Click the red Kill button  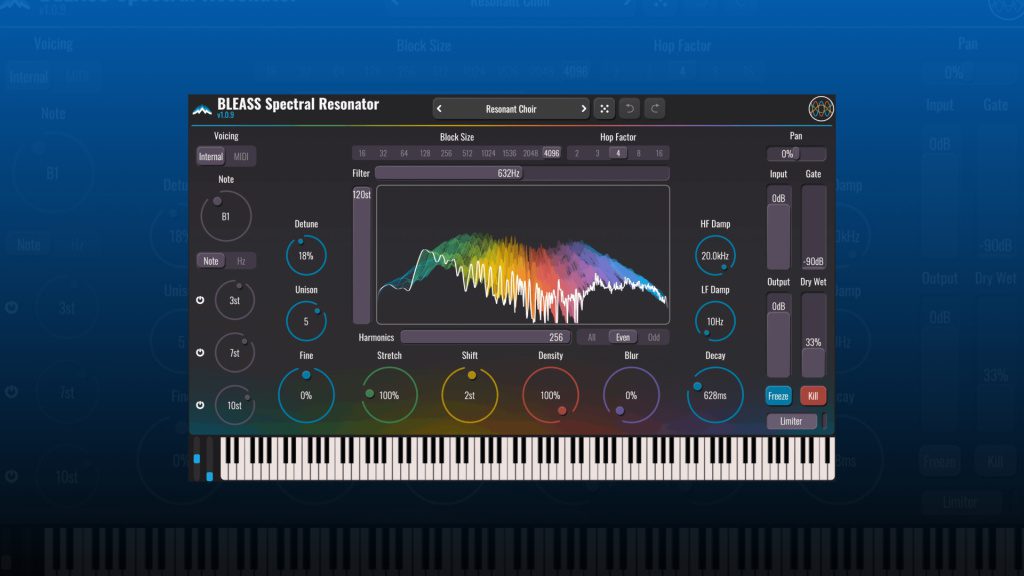tap(813, 396)
